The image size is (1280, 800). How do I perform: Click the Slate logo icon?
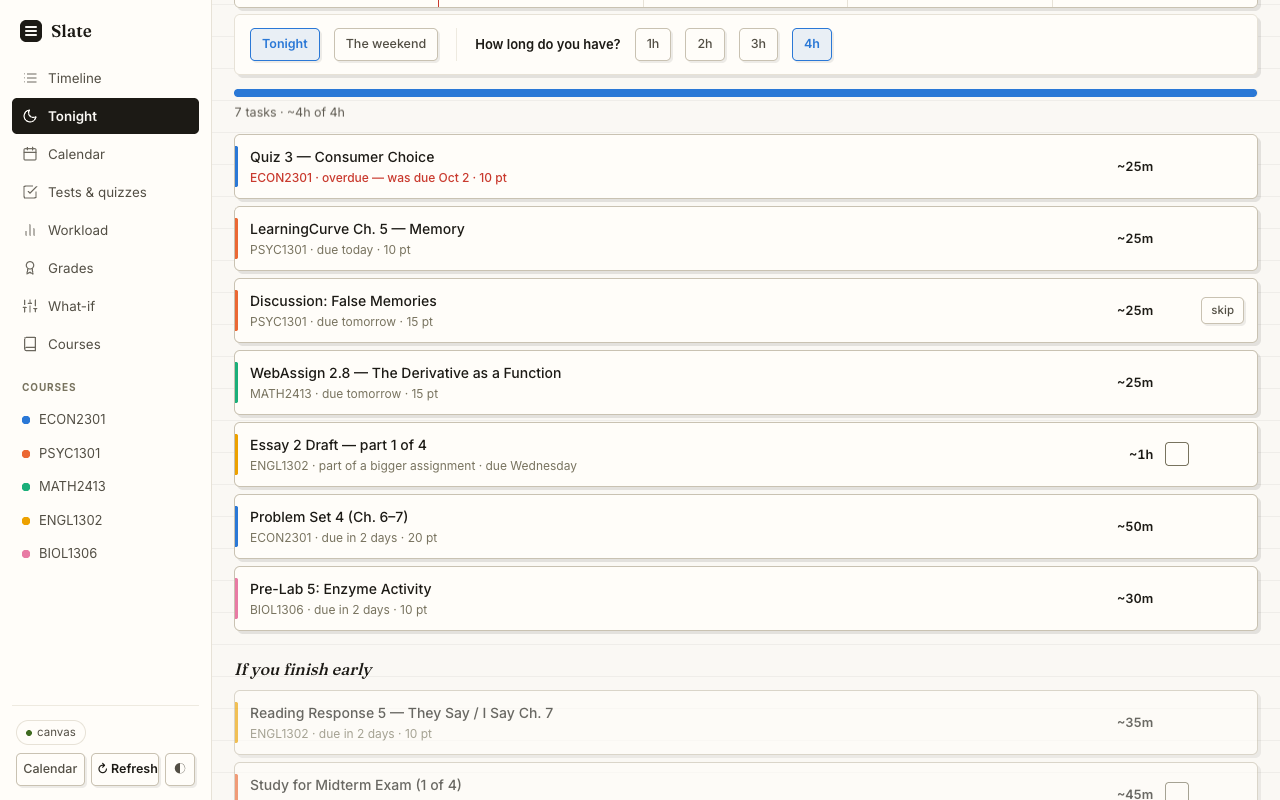(31, 31)
